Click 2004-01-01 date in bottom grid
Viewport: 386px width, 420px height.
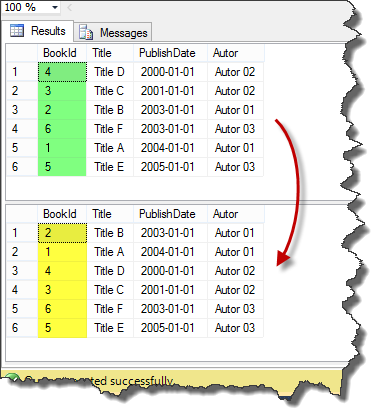click(x=170, y=252)
